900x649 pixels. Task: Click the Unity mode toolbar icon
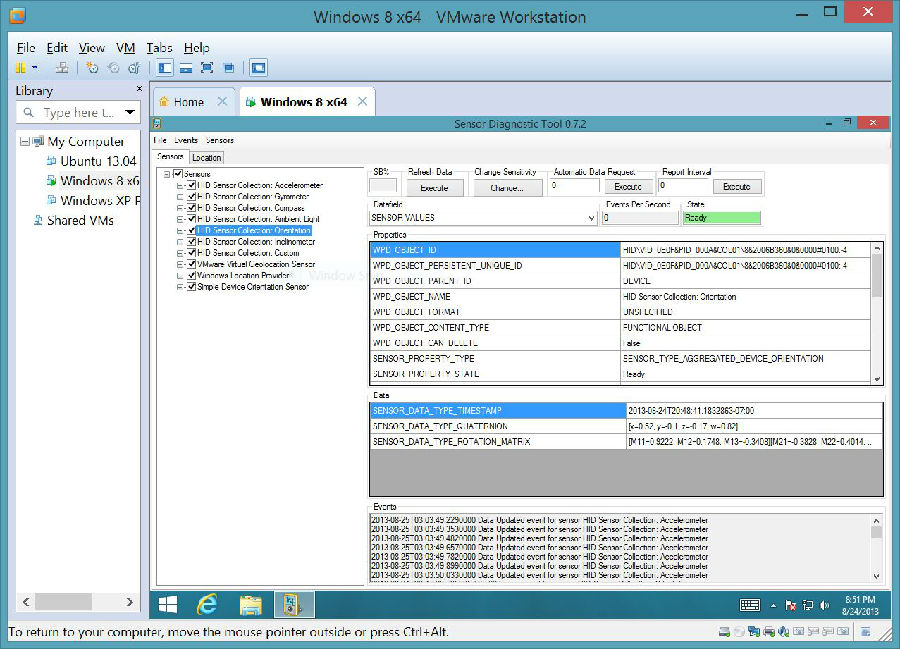pos(229,68)
